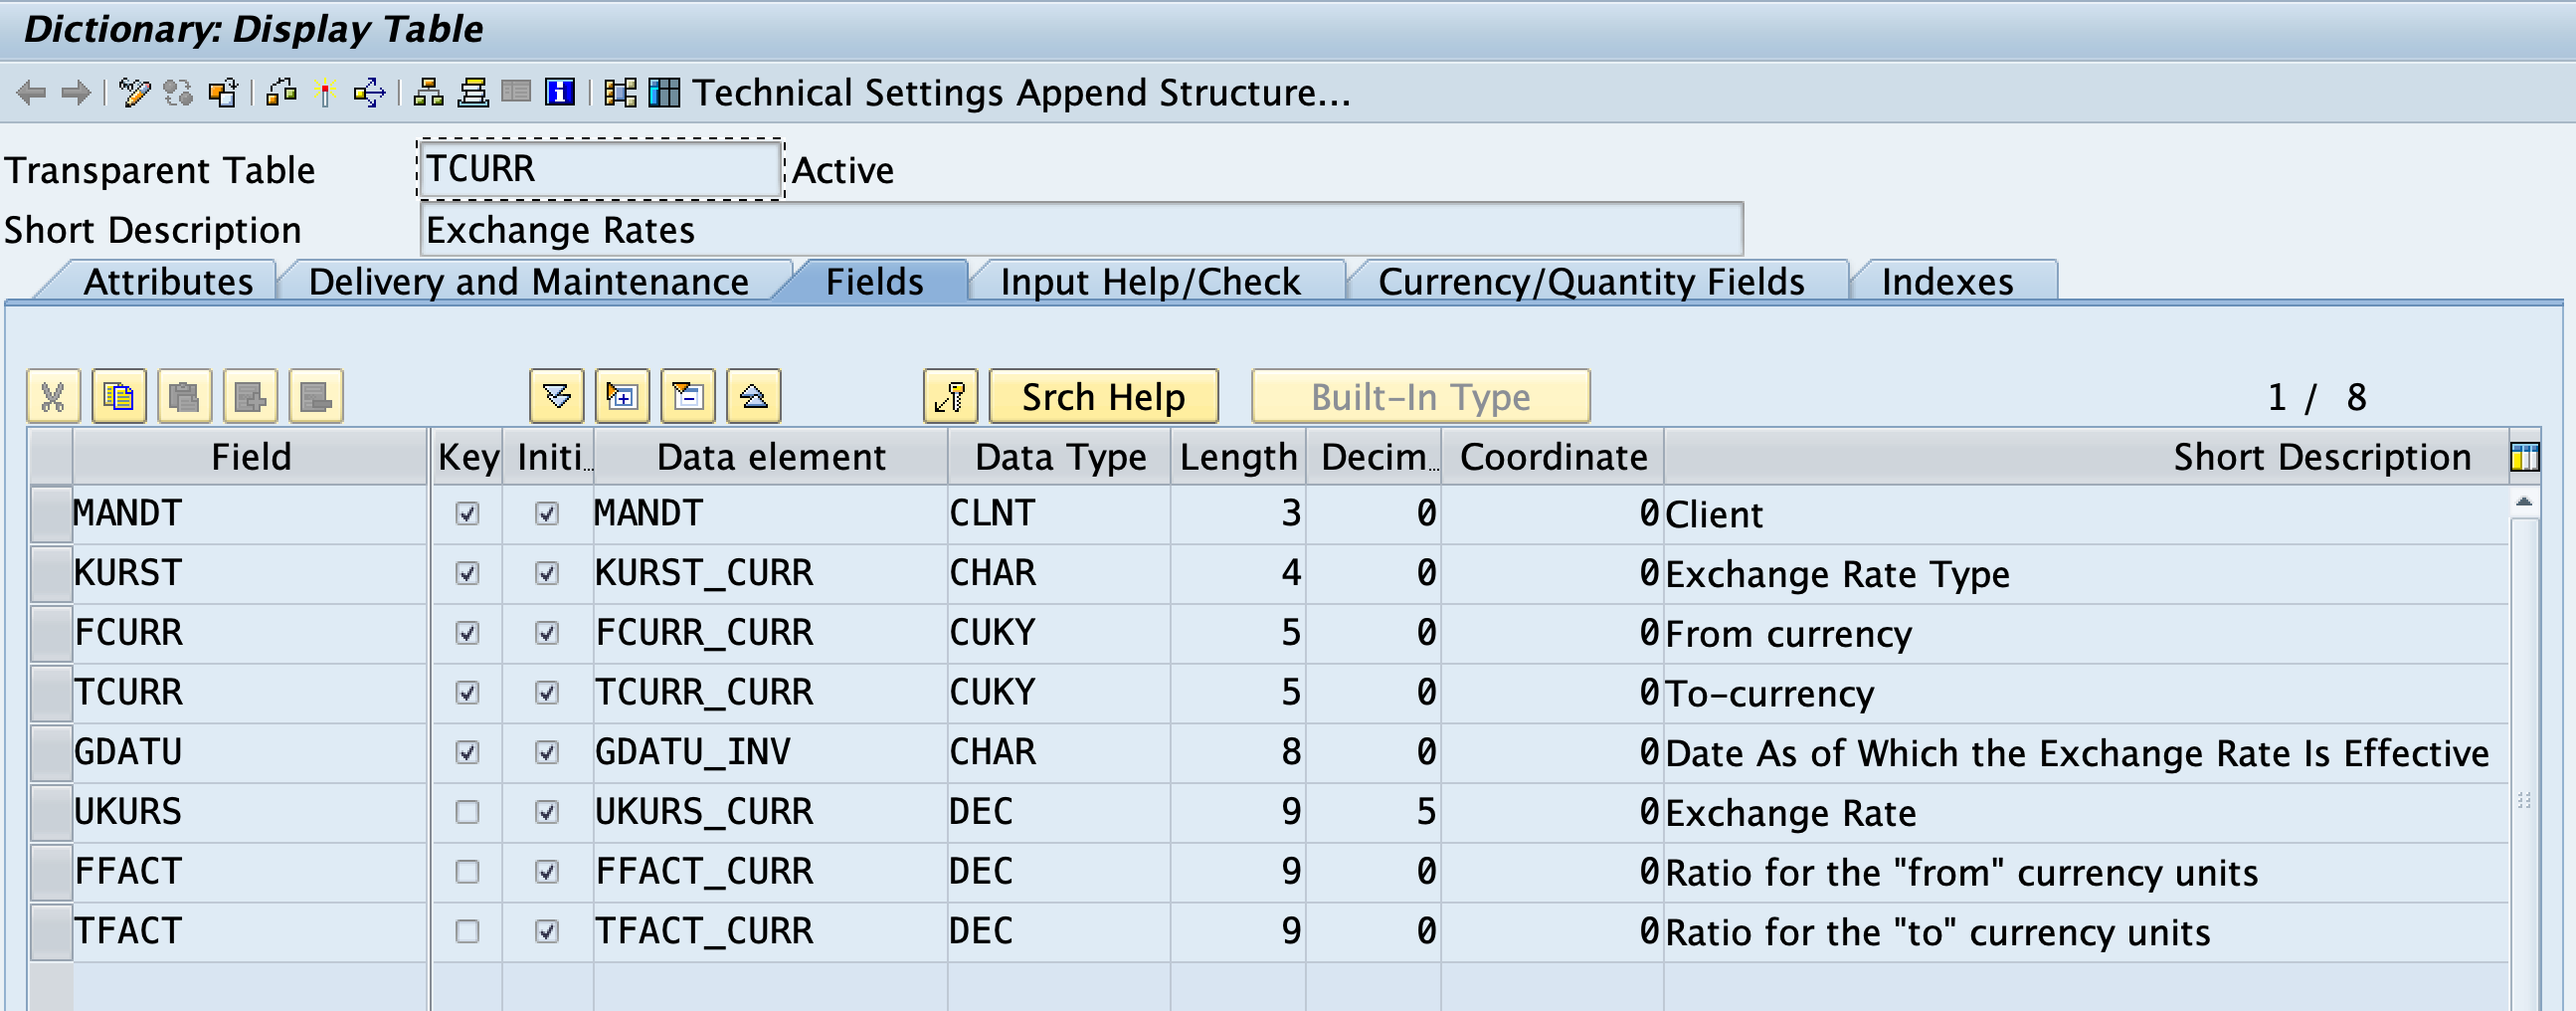Click the Delete Row icon
The height and width of the screenshot is (1011, 2576).
pos(316,396)
